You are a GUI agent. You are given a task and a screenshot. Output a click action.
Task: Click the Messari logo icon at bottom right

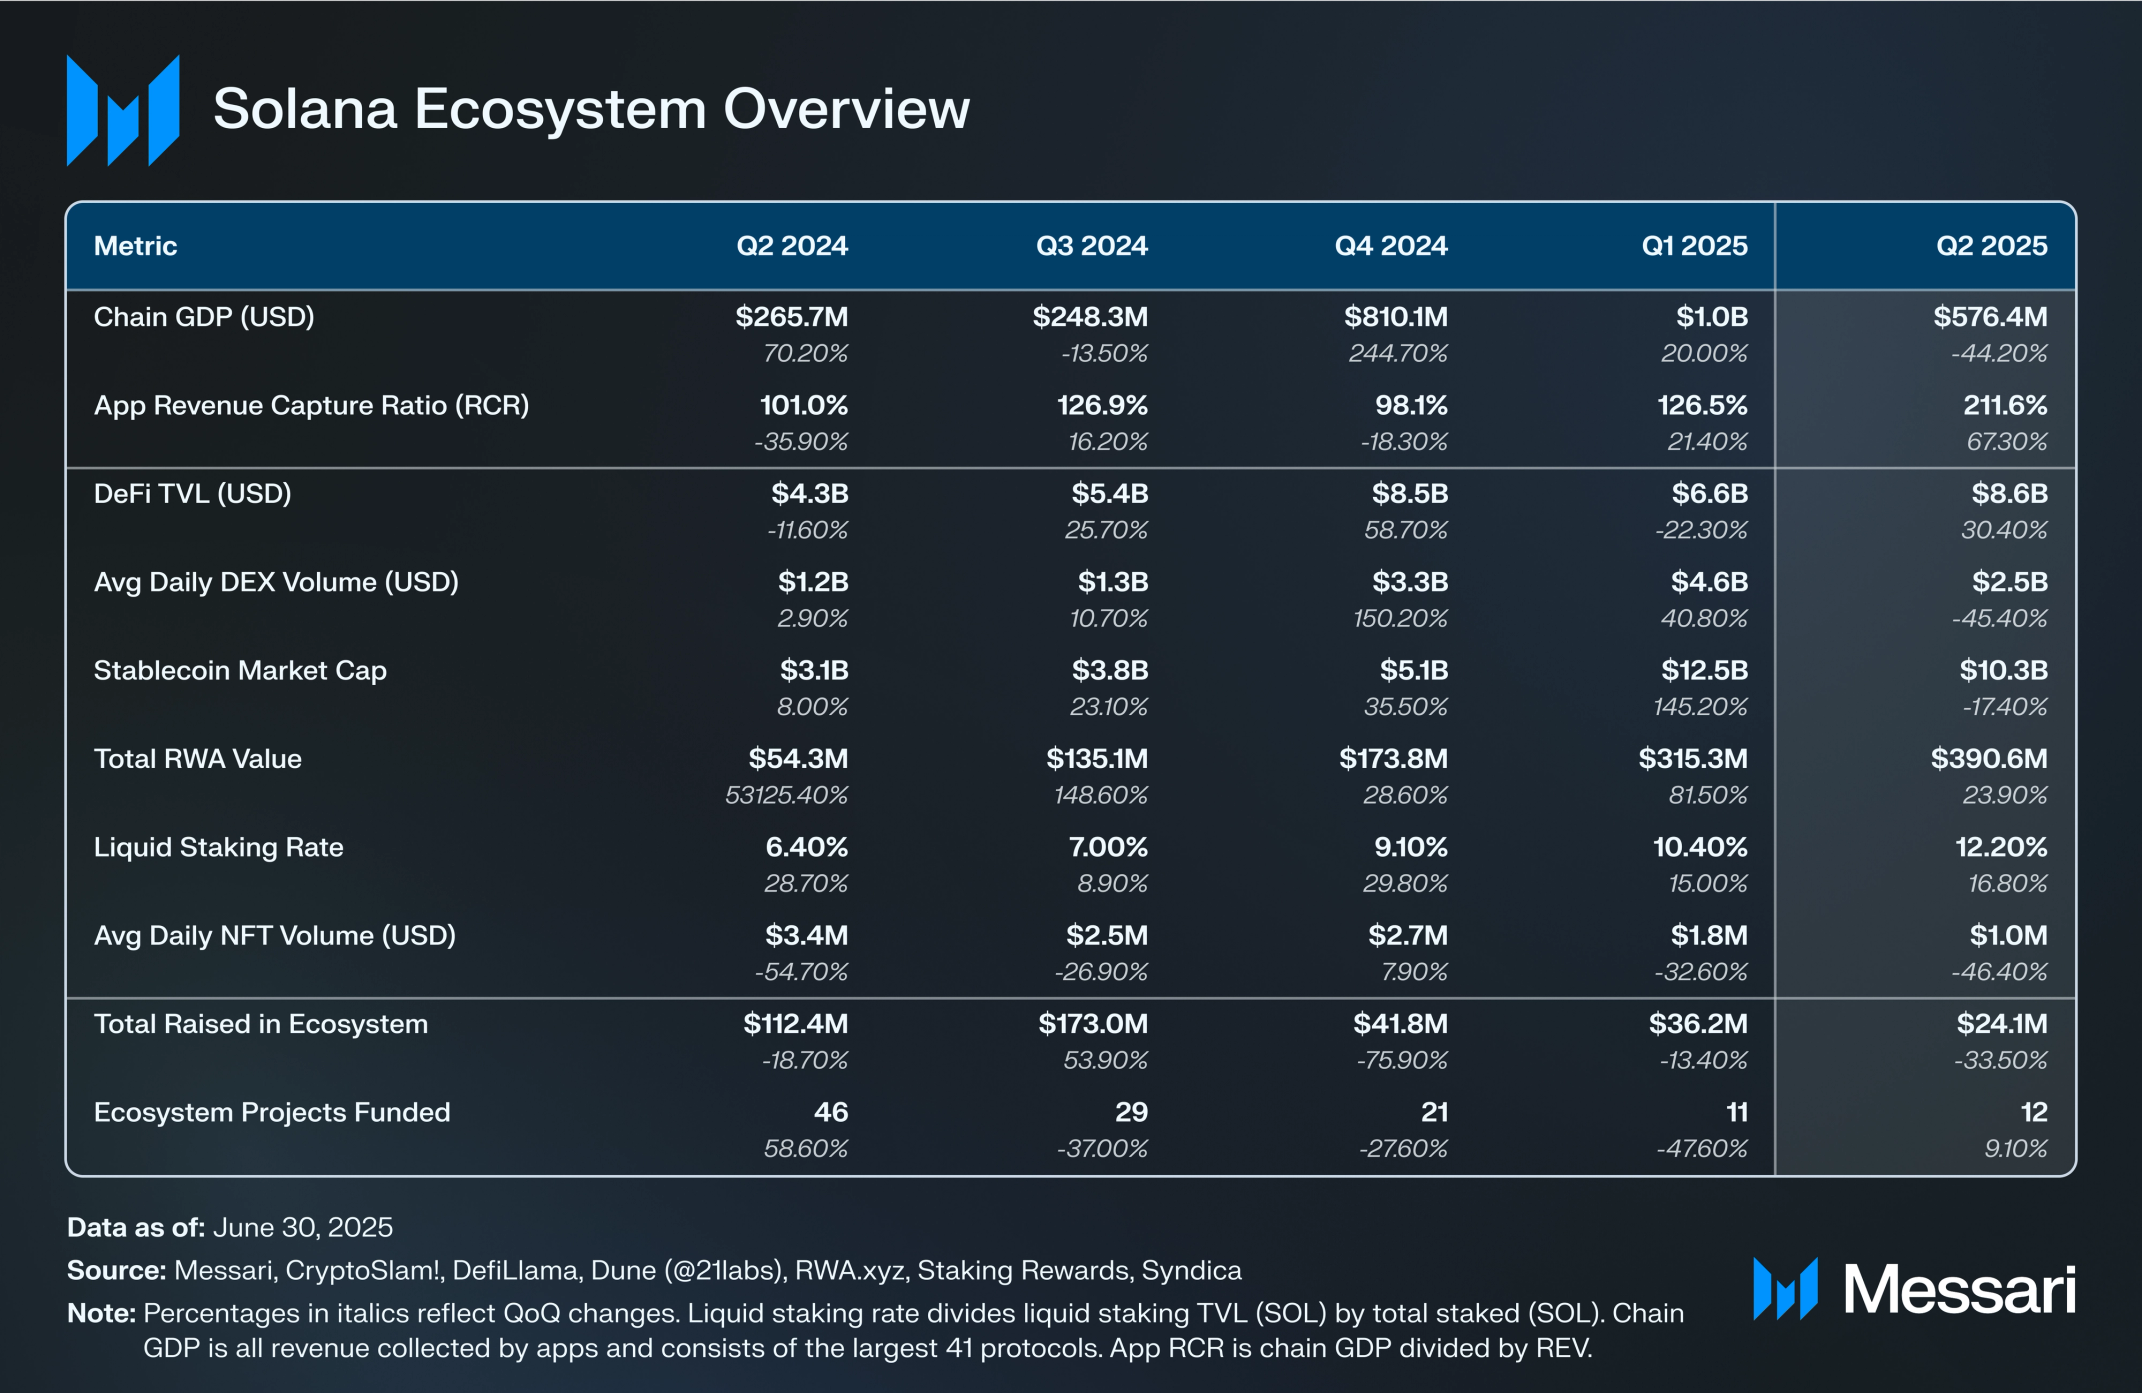point(1785,1288)
